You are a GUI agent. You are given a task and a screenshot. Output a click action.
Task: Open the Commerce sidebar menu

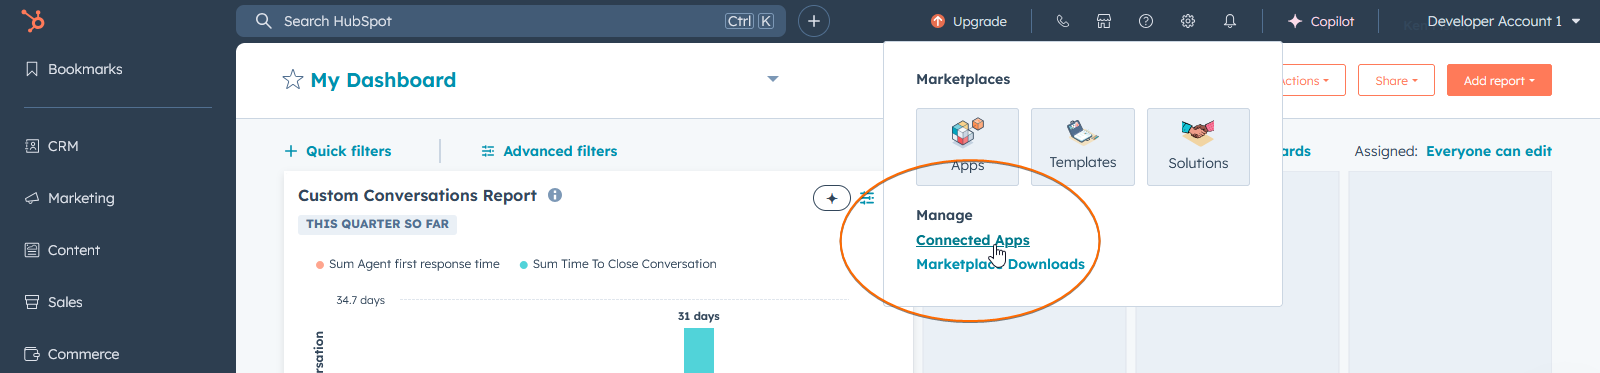point(72,354)
